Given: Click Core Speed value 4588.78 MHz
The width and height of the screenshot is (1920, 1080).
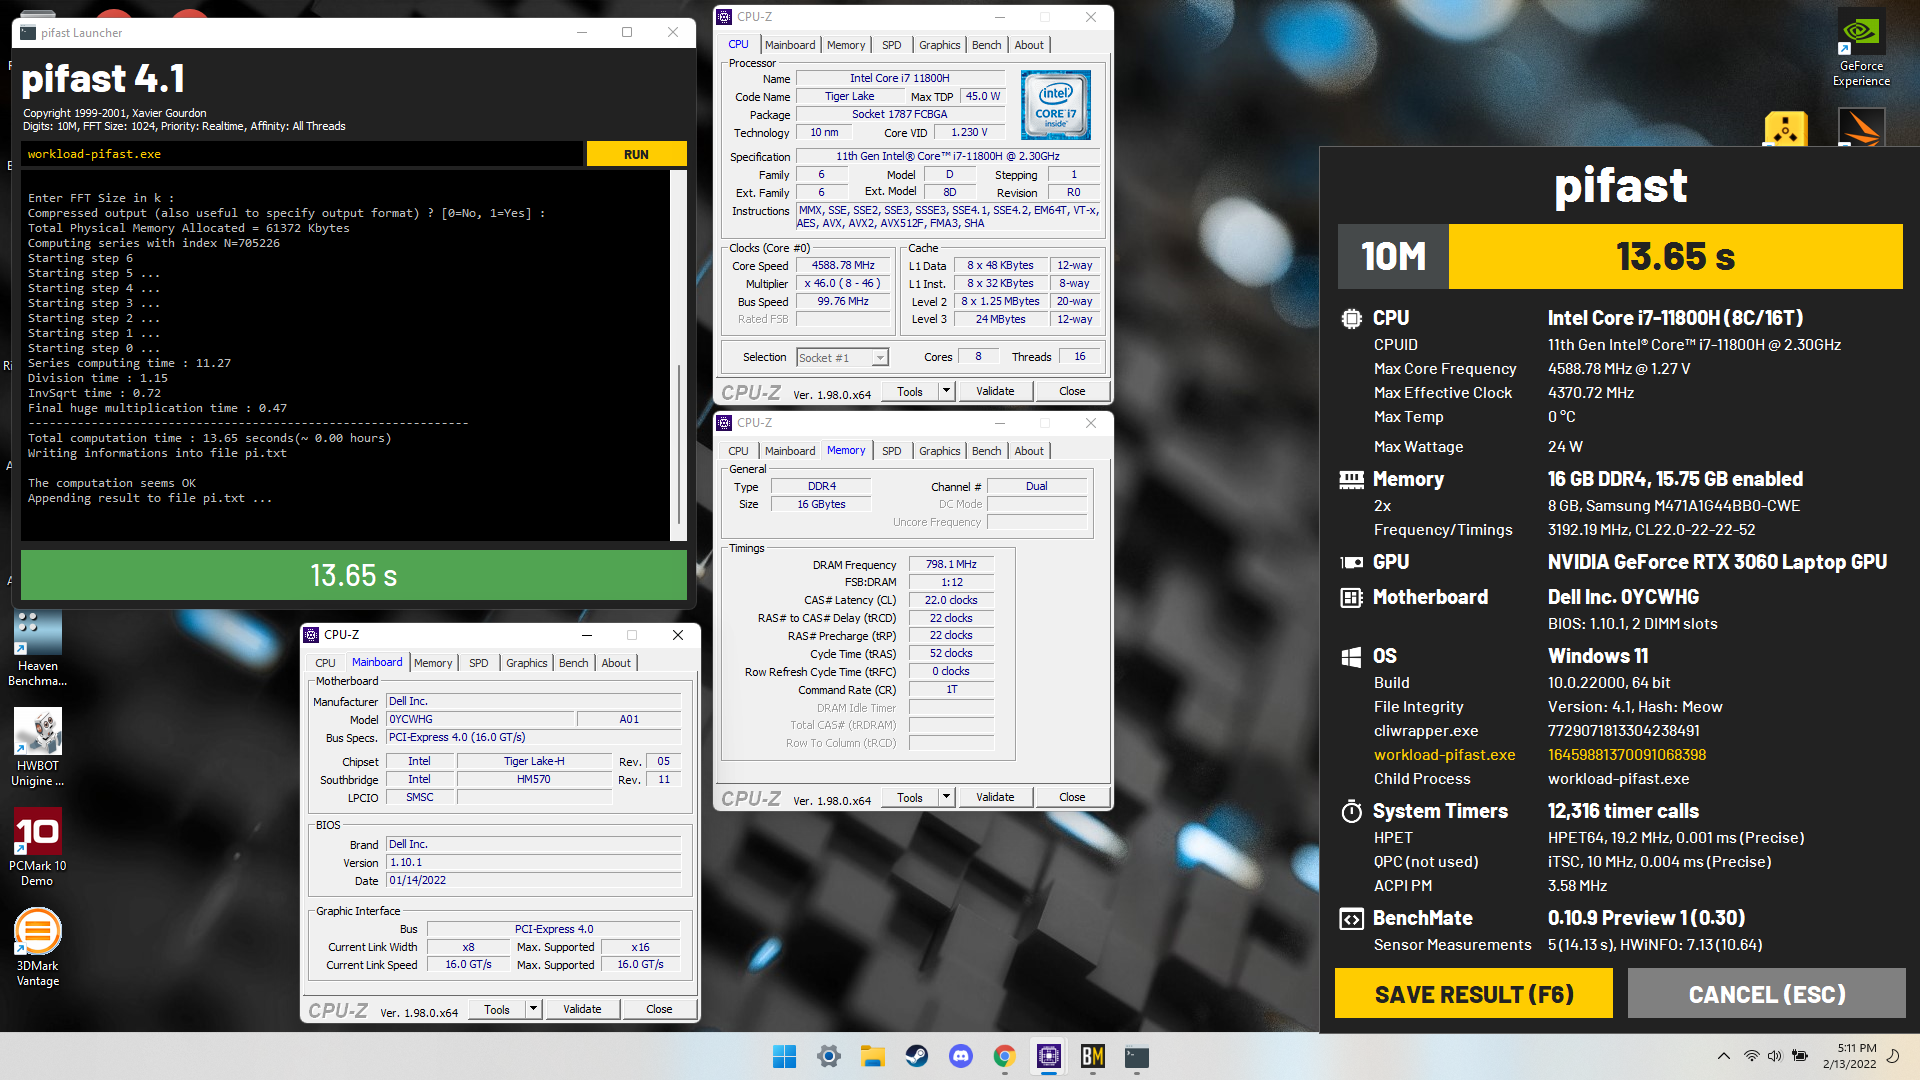Looking at the screenshot, I should click(842, 266).
